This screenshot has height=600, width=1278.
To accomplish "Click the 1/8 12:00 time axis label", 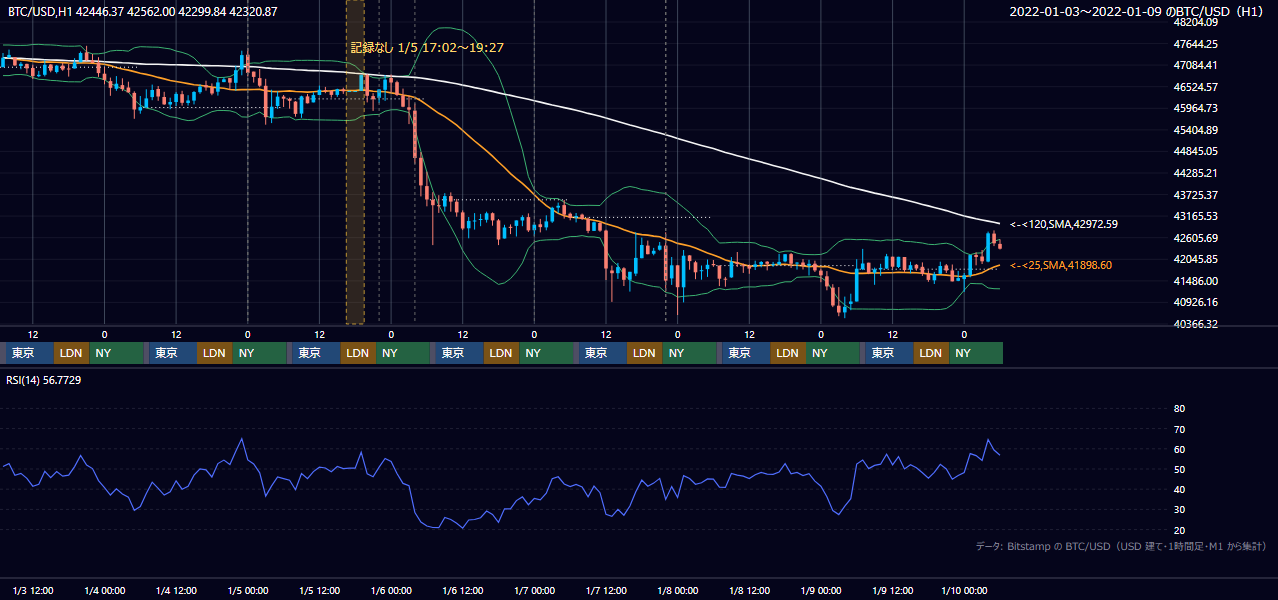I will pyautogui.click(x=749, y=590).
